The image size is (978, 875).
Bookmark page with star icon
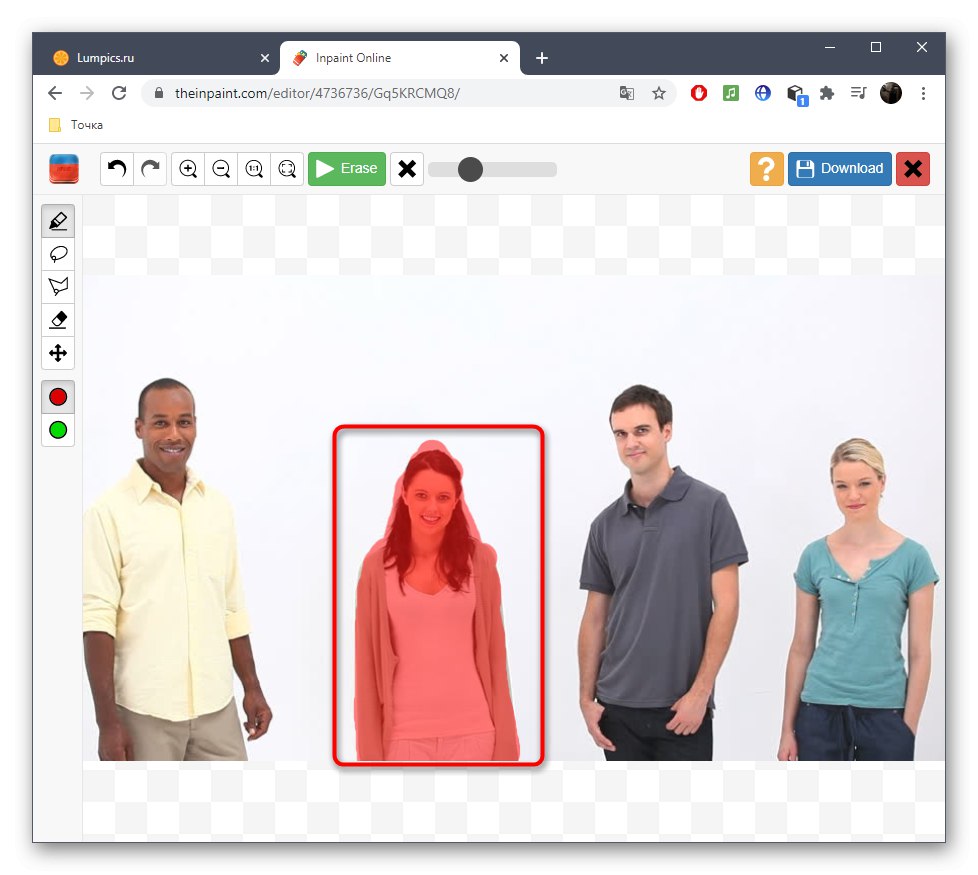[659, 94]
